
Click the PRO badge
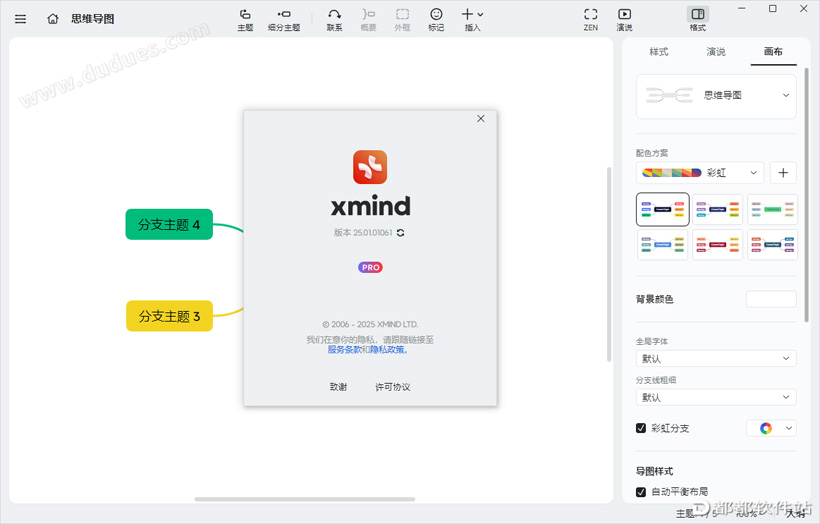coord(370,267)
